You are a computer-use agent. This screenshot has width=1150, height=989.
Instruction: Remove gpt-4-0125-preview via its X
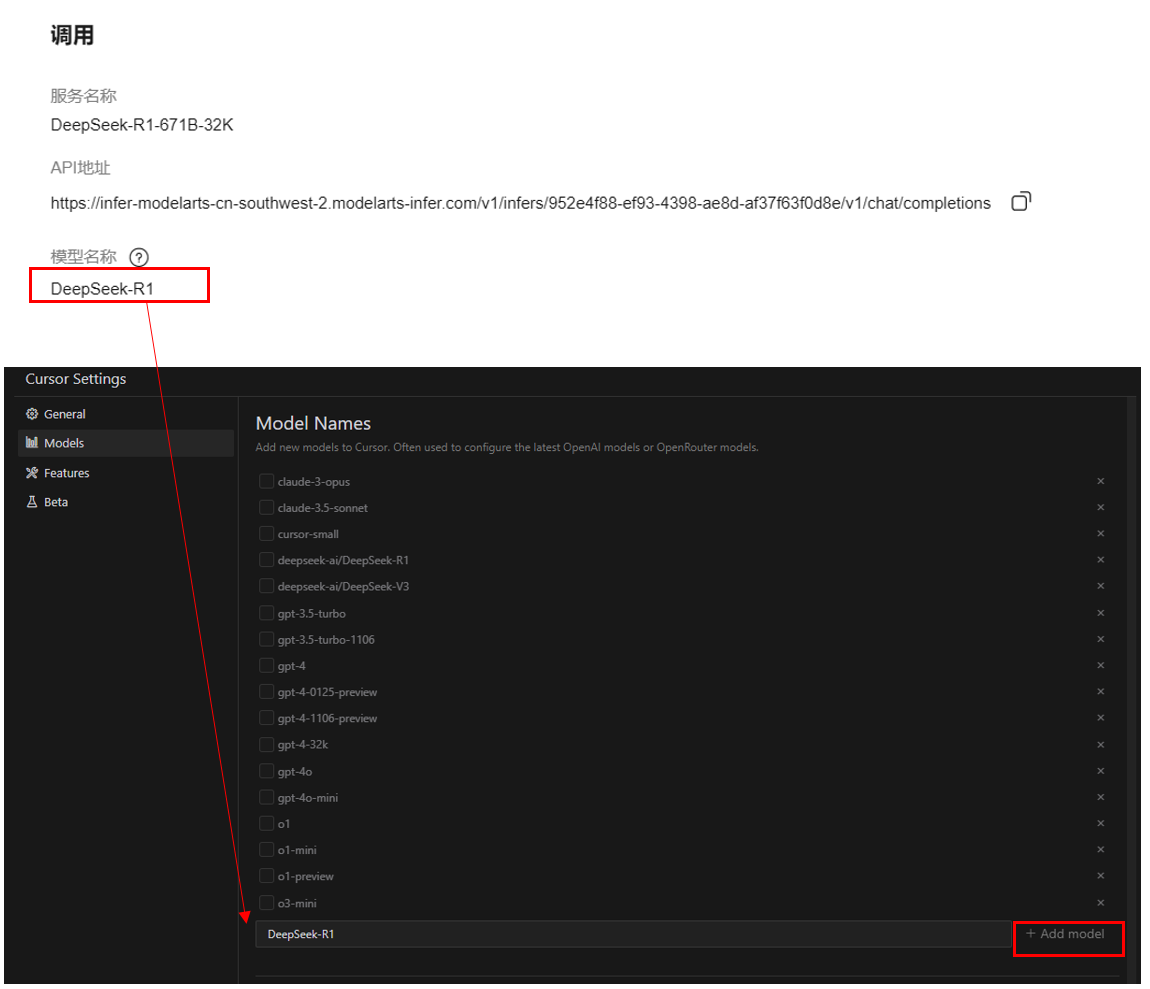pos(1100,692)
